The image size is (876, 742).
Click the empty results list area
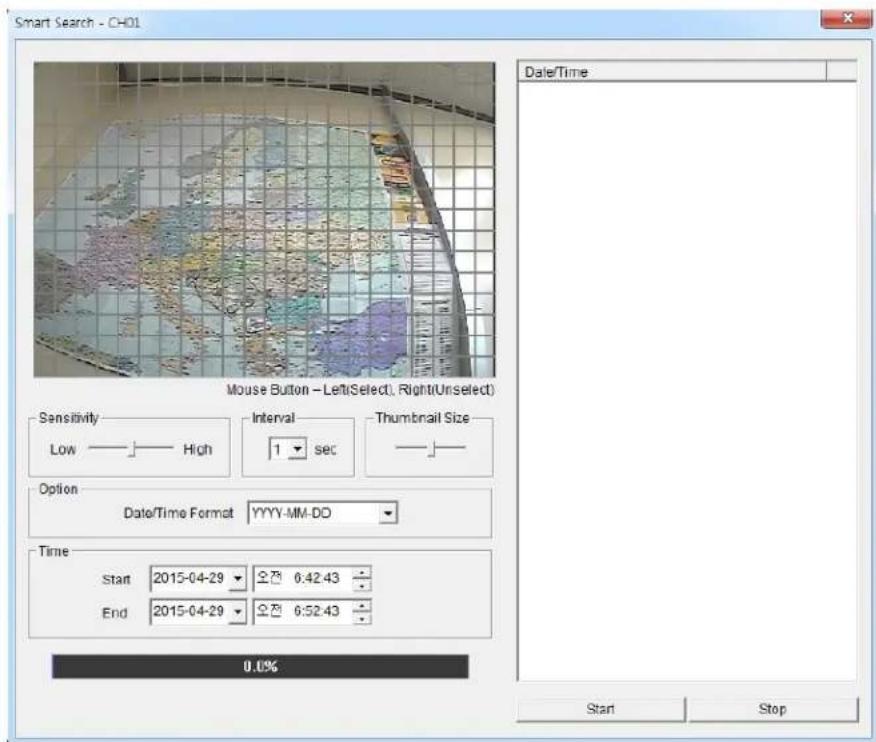pos(687,381)
